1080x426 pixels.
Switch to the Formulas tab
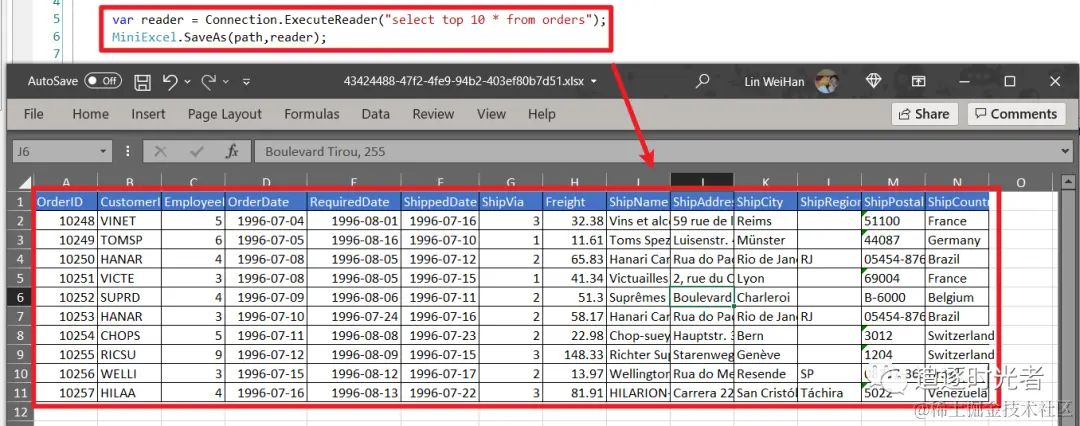pyautogui.click(x=311, y=114)
